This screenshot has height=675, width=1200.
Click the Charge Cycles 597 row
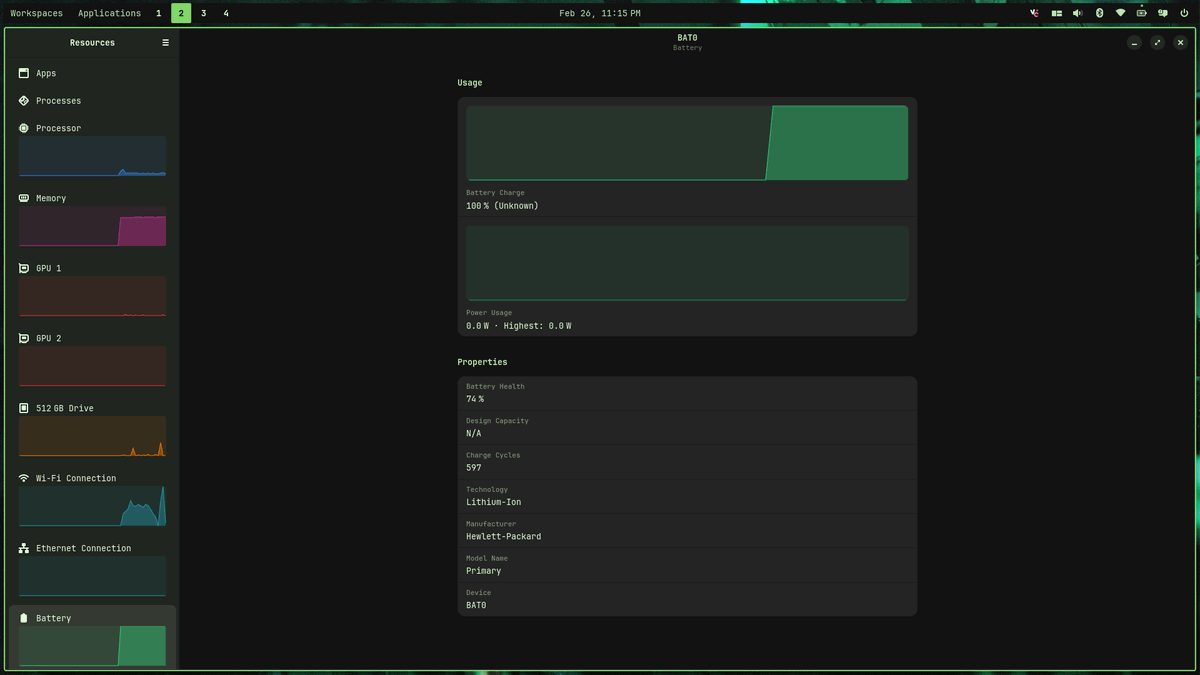tap(687, 462)
